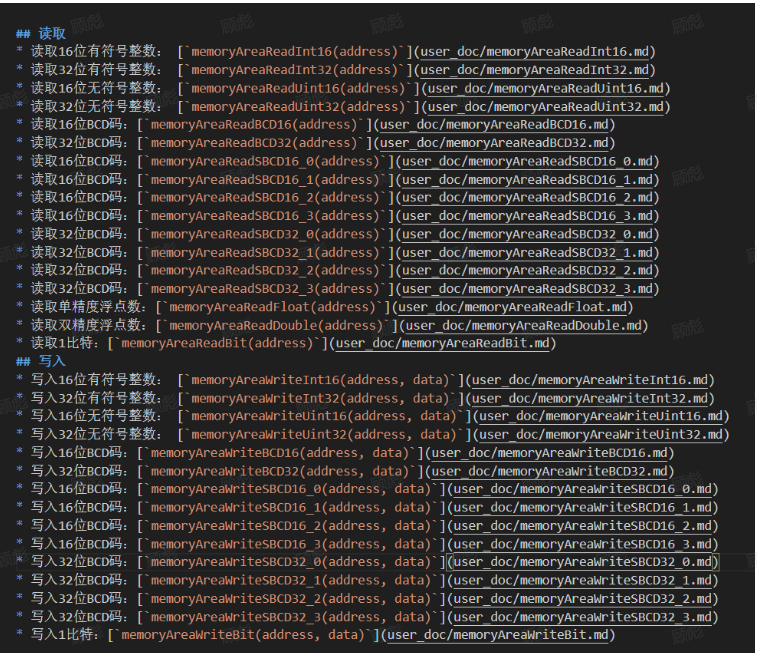Follow the user_doc/memoryAreaWriteUint32.md link
Viewport: 757px width, 656px height.
(603, 435)
